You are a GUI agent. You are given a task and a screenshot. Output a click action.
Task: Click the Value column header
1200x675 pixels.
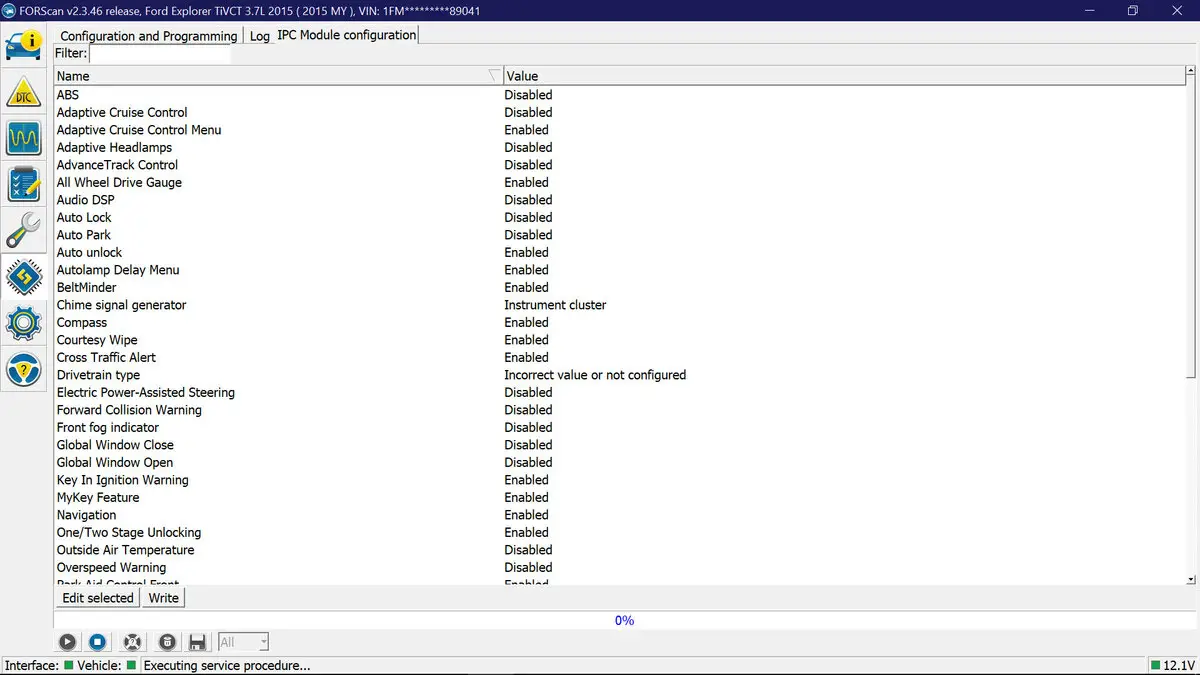844,76
